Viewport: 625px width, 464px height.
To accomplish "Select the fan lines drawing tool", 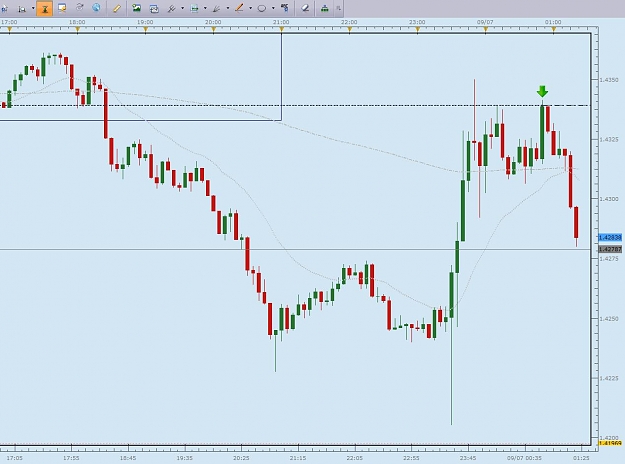I will (216, 8).
